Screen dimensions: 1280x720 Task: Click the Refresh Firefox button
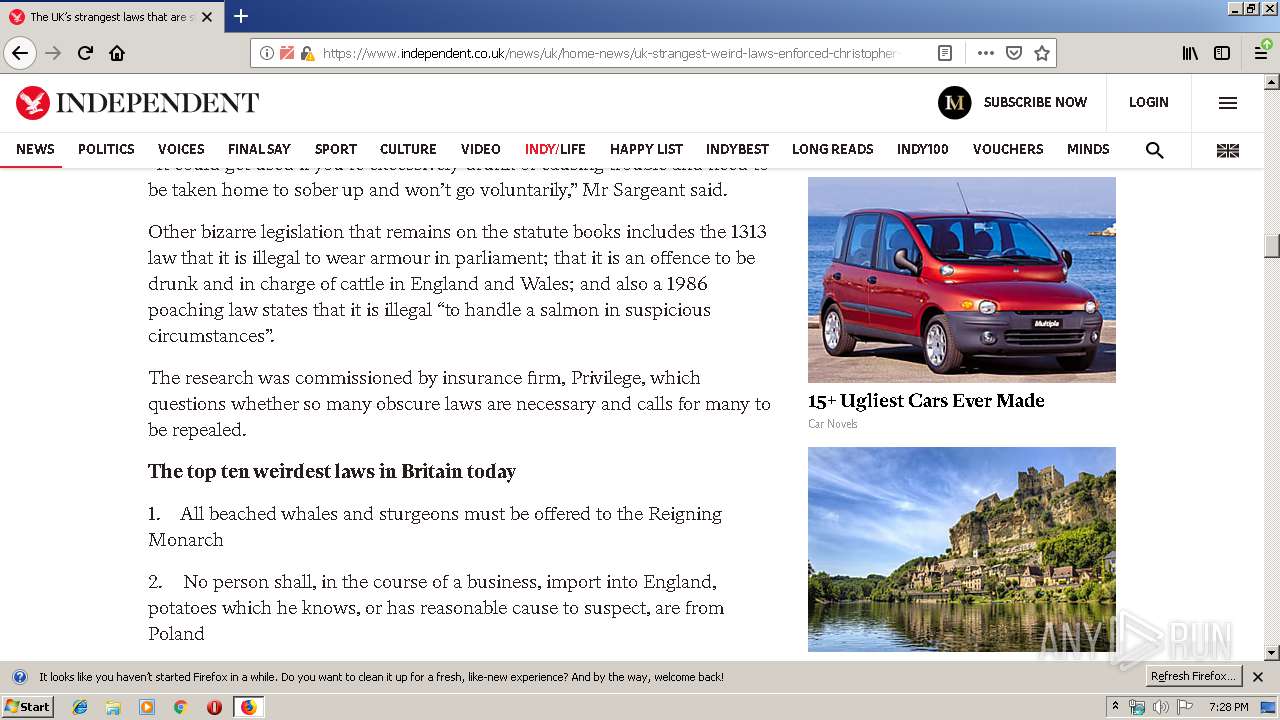1193,677
